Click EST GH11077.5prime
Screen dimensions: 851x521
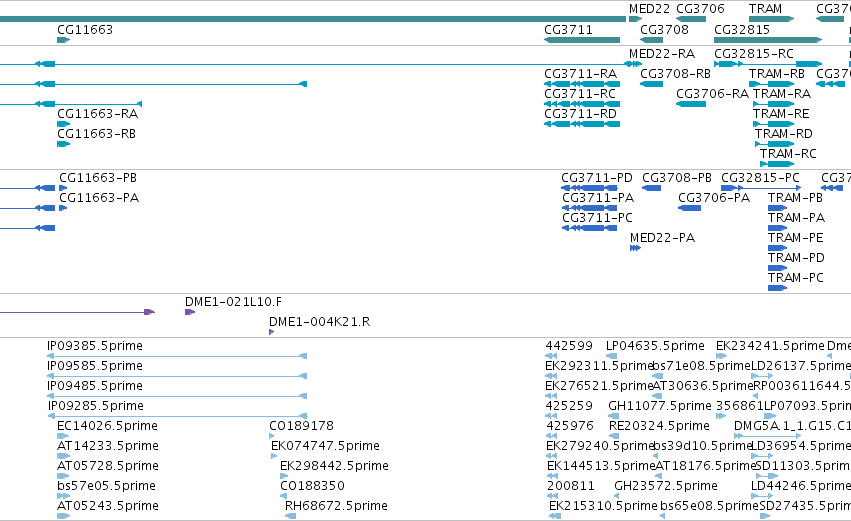[x=660, y=406]
